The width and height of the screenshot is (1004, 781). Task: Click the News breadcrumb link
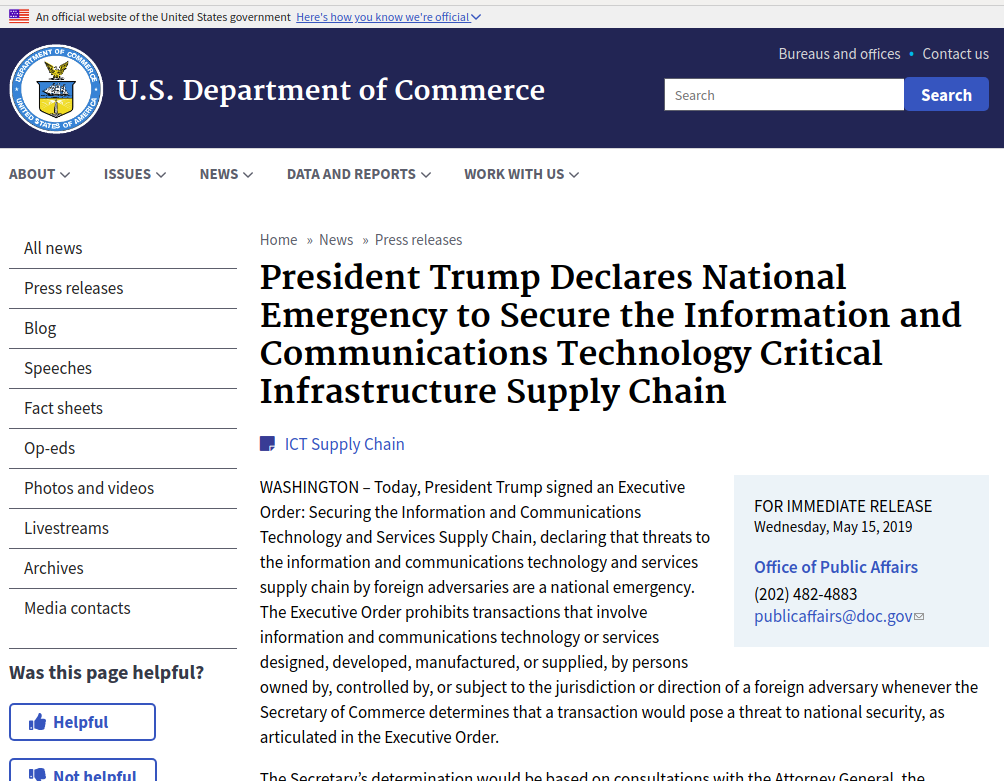click(336, 240)
